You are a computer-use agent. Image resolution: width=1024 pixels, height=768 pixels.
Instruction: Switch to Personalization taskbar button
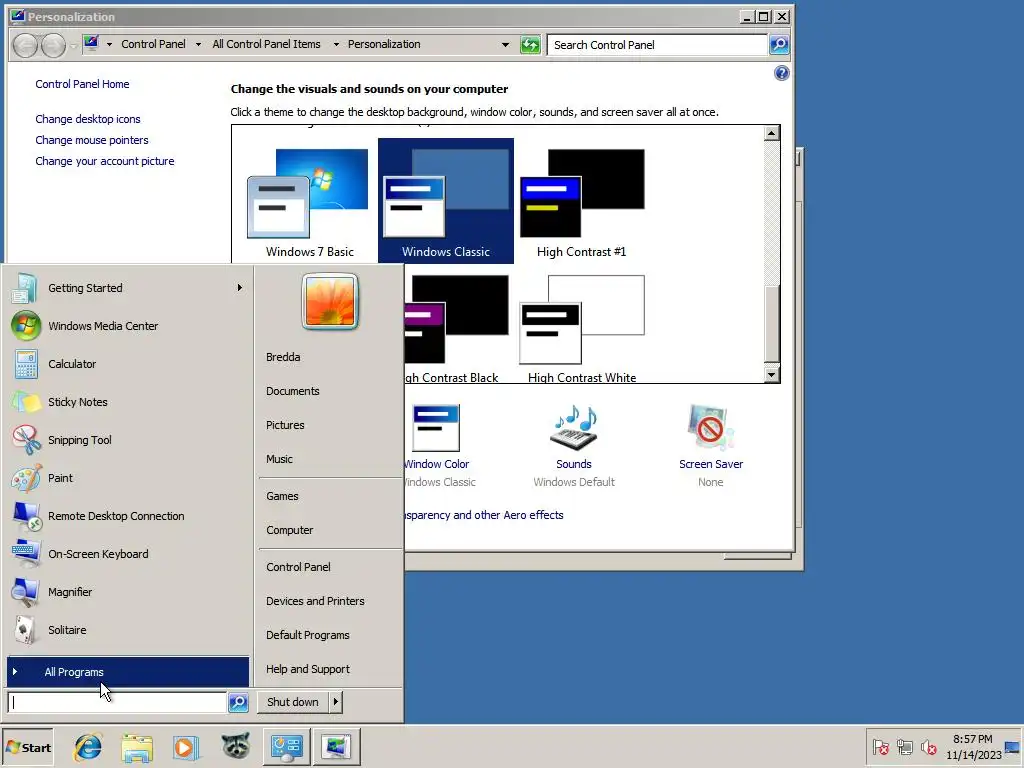click(336, 746)
